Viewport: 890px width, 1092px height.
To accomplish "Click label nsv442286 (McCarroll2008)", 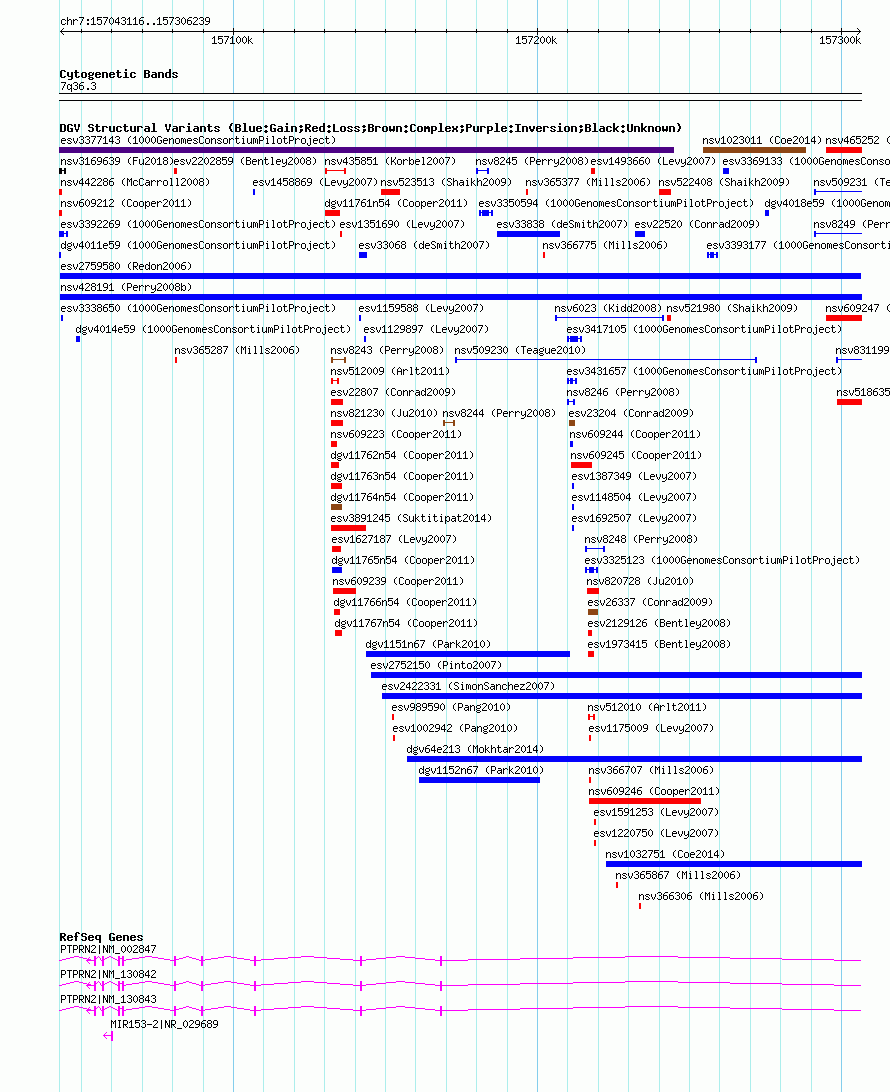I will pyautogui.click(x=135, y=182).
